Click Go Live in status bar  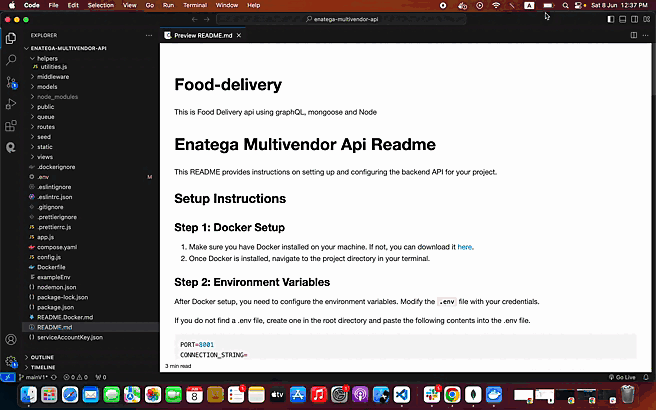pyautogui.click(x=624, y=377)
